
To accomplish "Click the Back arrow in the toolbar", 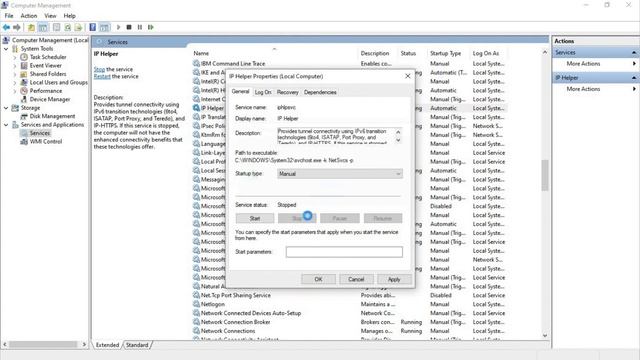I will pos(6,27).
